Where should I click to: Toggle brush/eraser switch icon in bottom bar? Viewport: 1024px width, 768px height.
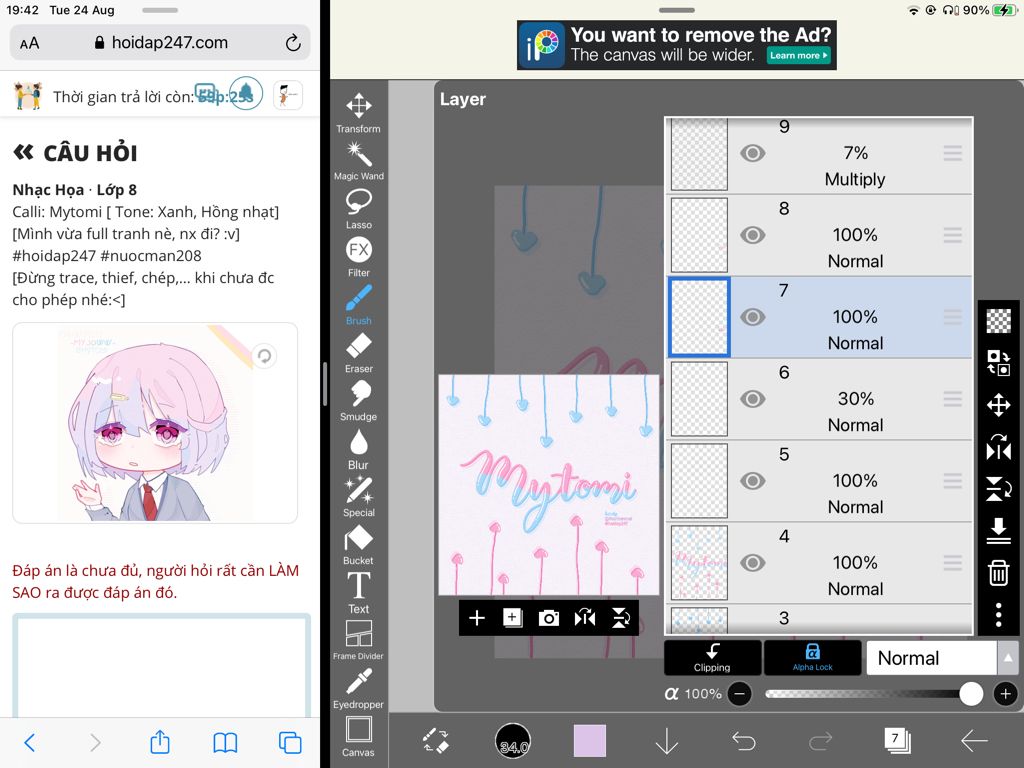click(x=436, y=741)
